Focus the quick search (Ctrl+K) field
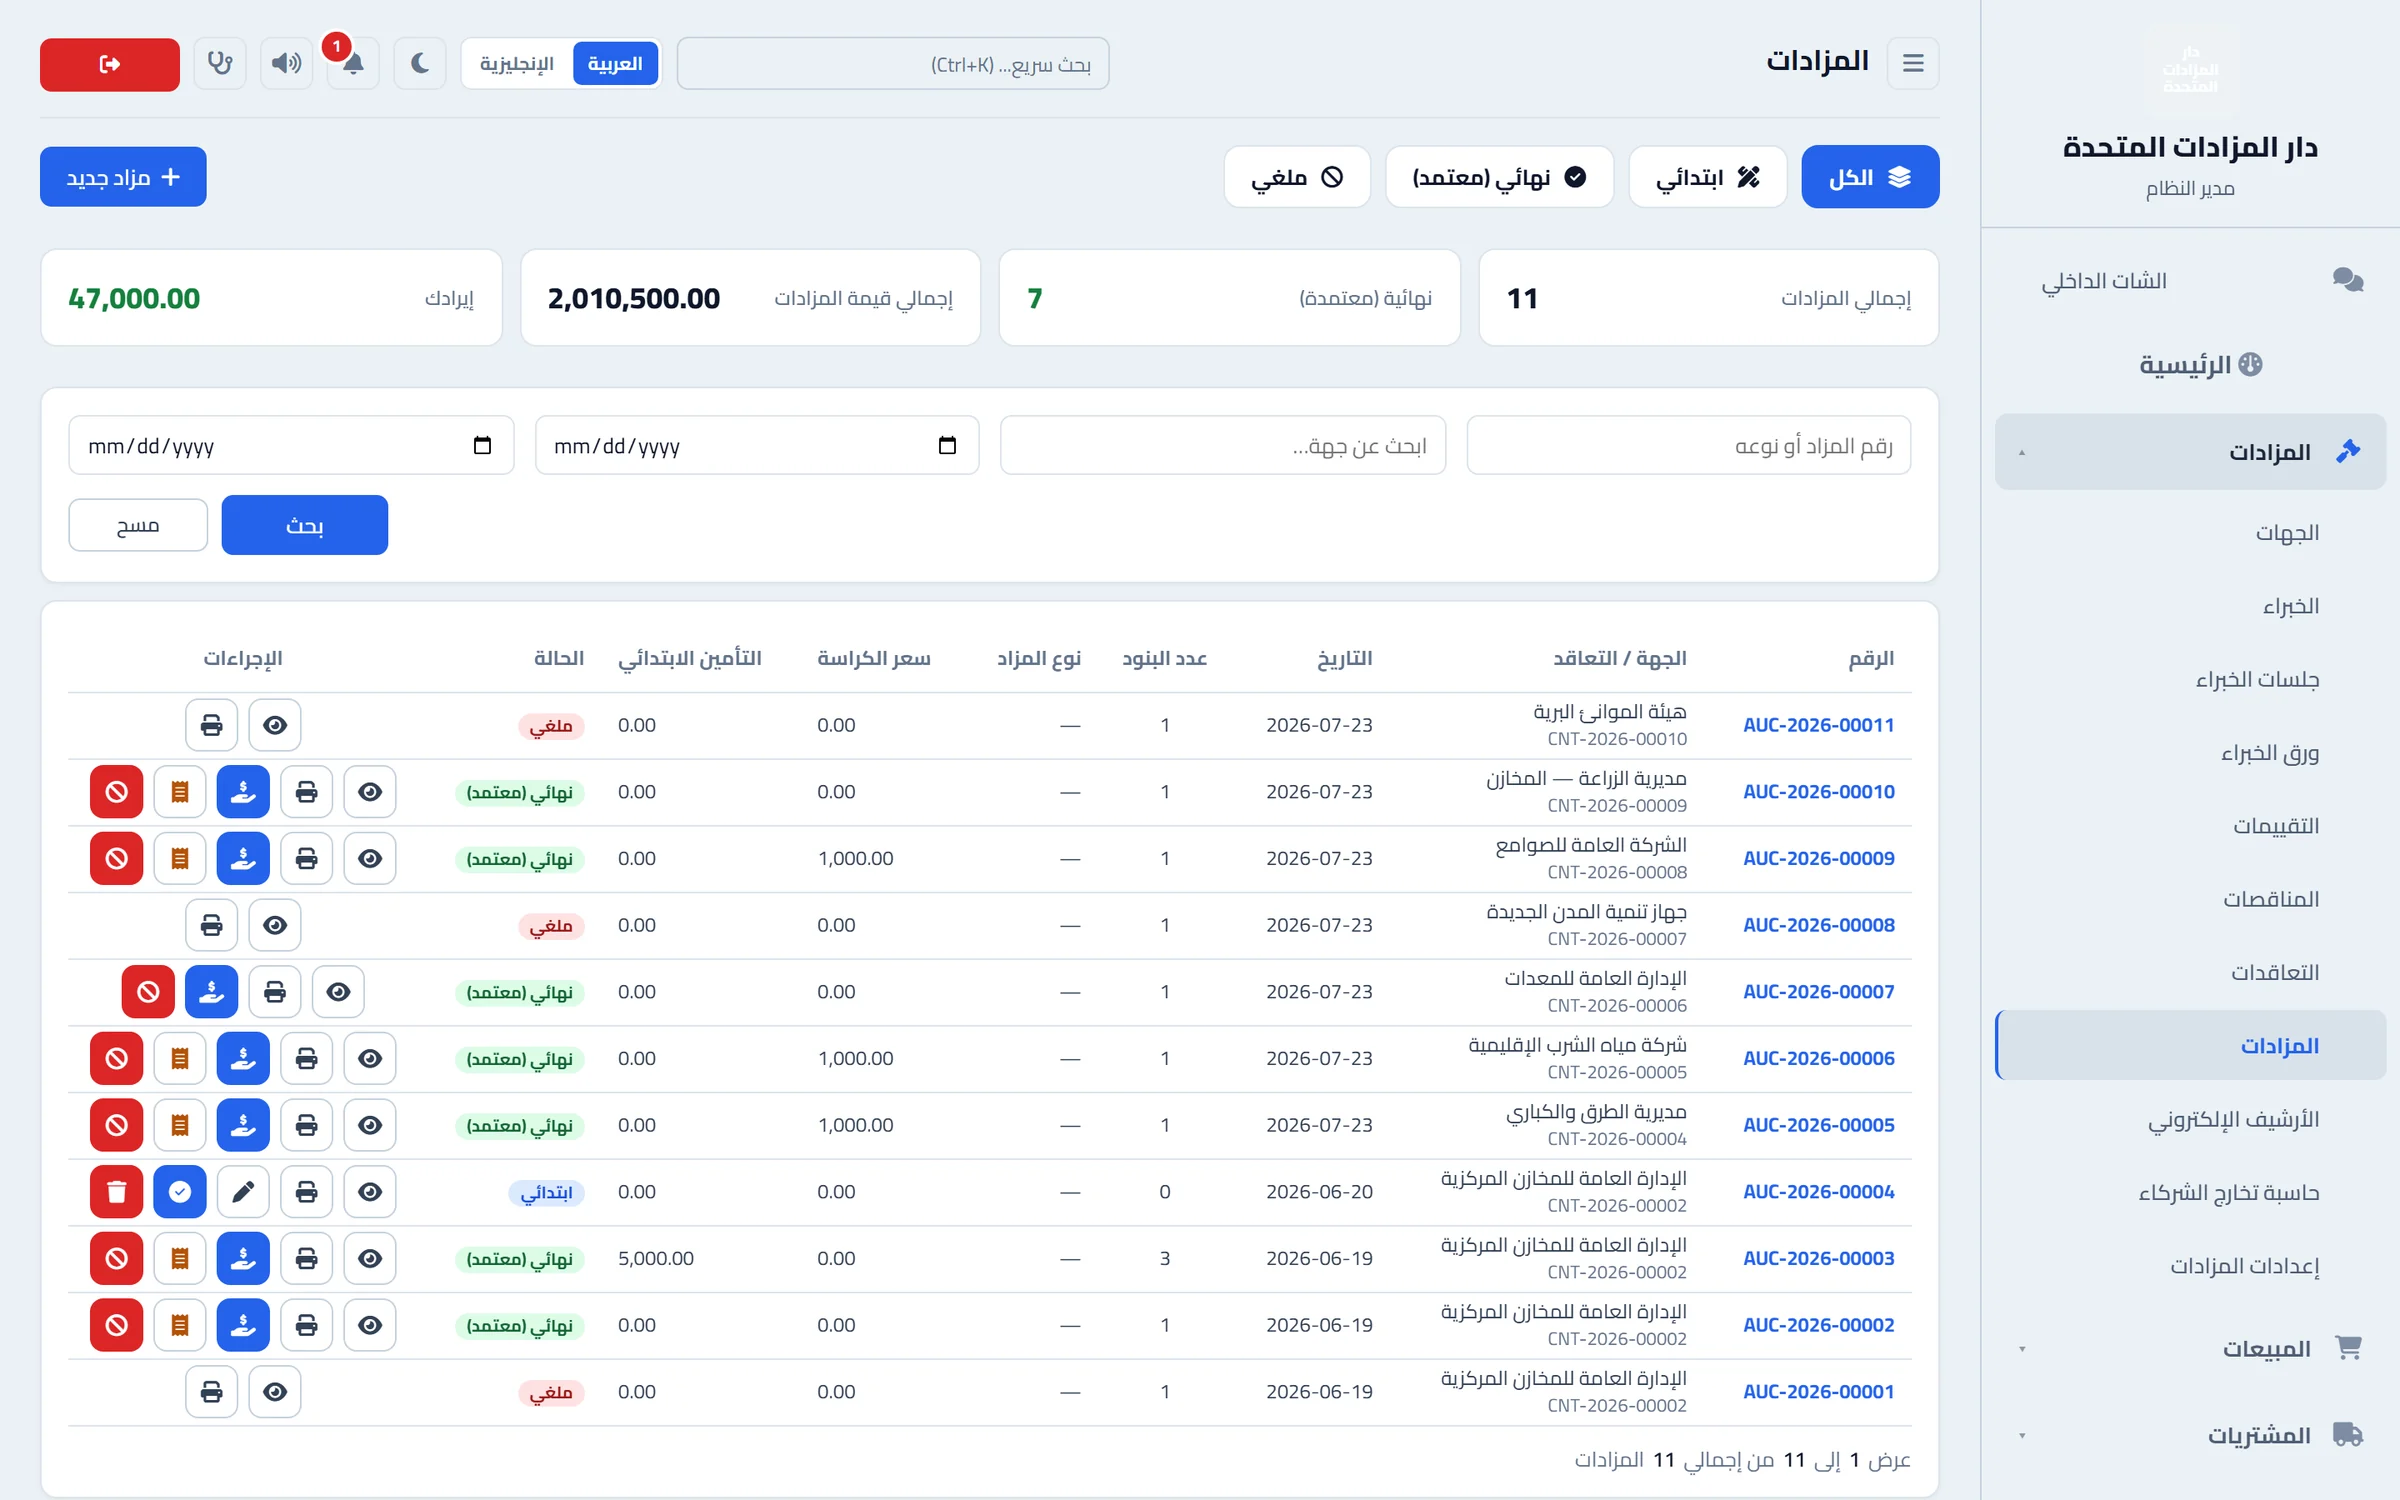This screenshot has width=2400, height=1500. click(x=893, y=64)
